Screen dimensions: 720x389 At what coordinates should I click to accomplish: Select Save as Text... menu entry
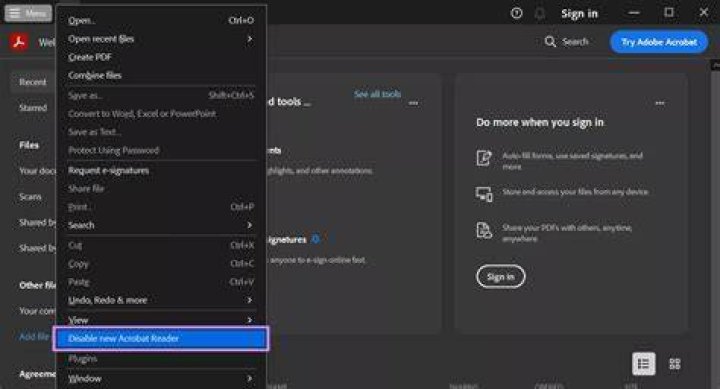tap(160, 132)
